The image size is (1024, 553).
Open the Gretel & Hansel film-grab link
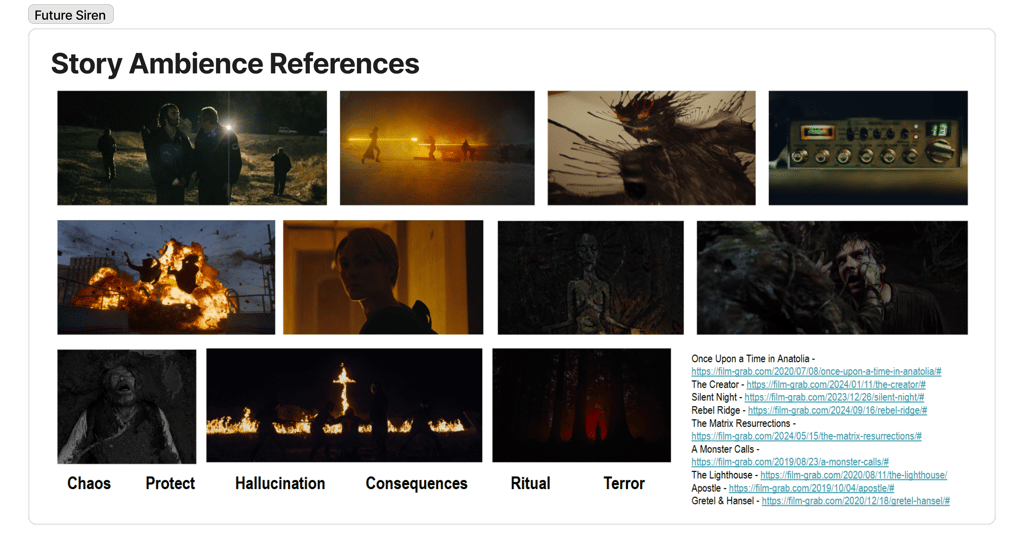(x=856, y=501)
